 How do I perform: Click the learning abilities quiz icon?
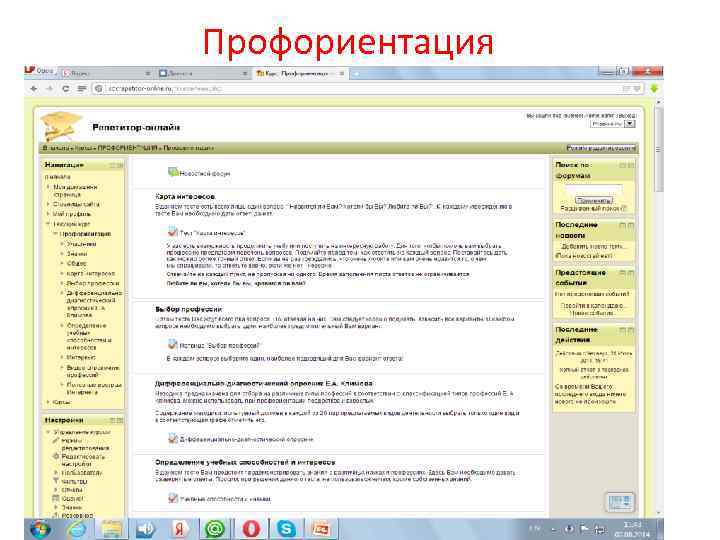tap(173, 498)
